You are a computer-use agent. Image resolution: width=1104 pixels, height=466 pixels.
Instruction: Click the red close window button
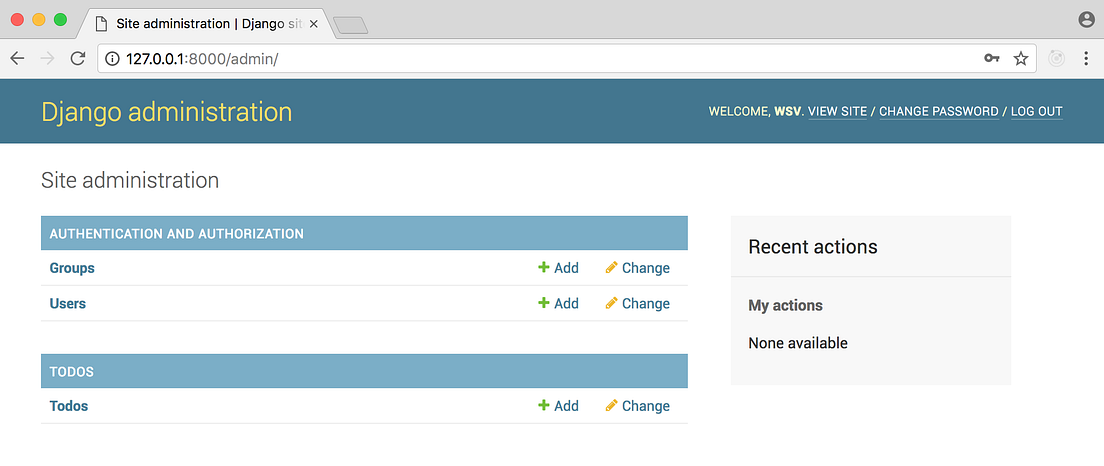[18, 20]
